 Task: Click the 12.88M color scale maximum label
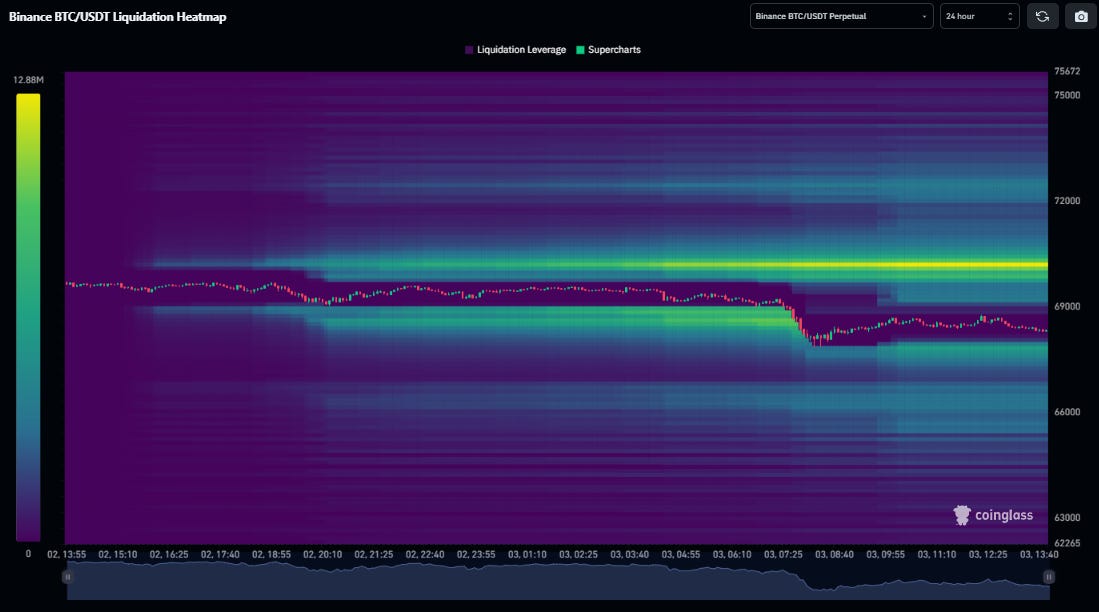[x=28, y=80]
